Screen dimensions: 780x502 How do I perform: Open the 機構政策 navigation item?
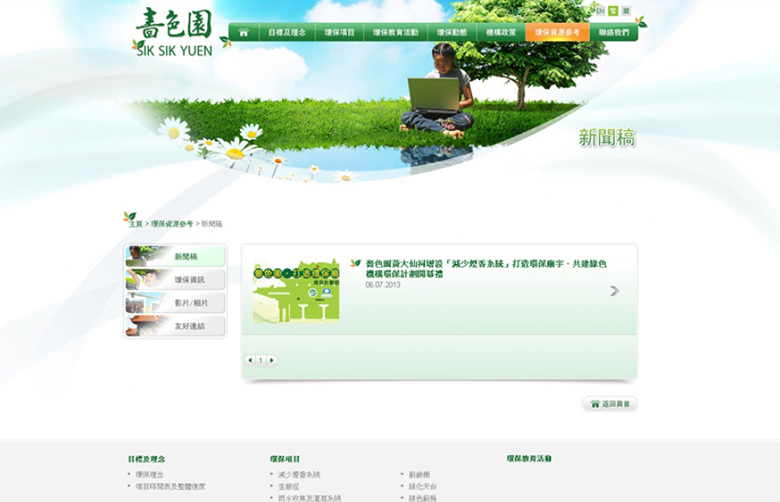[500, 32]
